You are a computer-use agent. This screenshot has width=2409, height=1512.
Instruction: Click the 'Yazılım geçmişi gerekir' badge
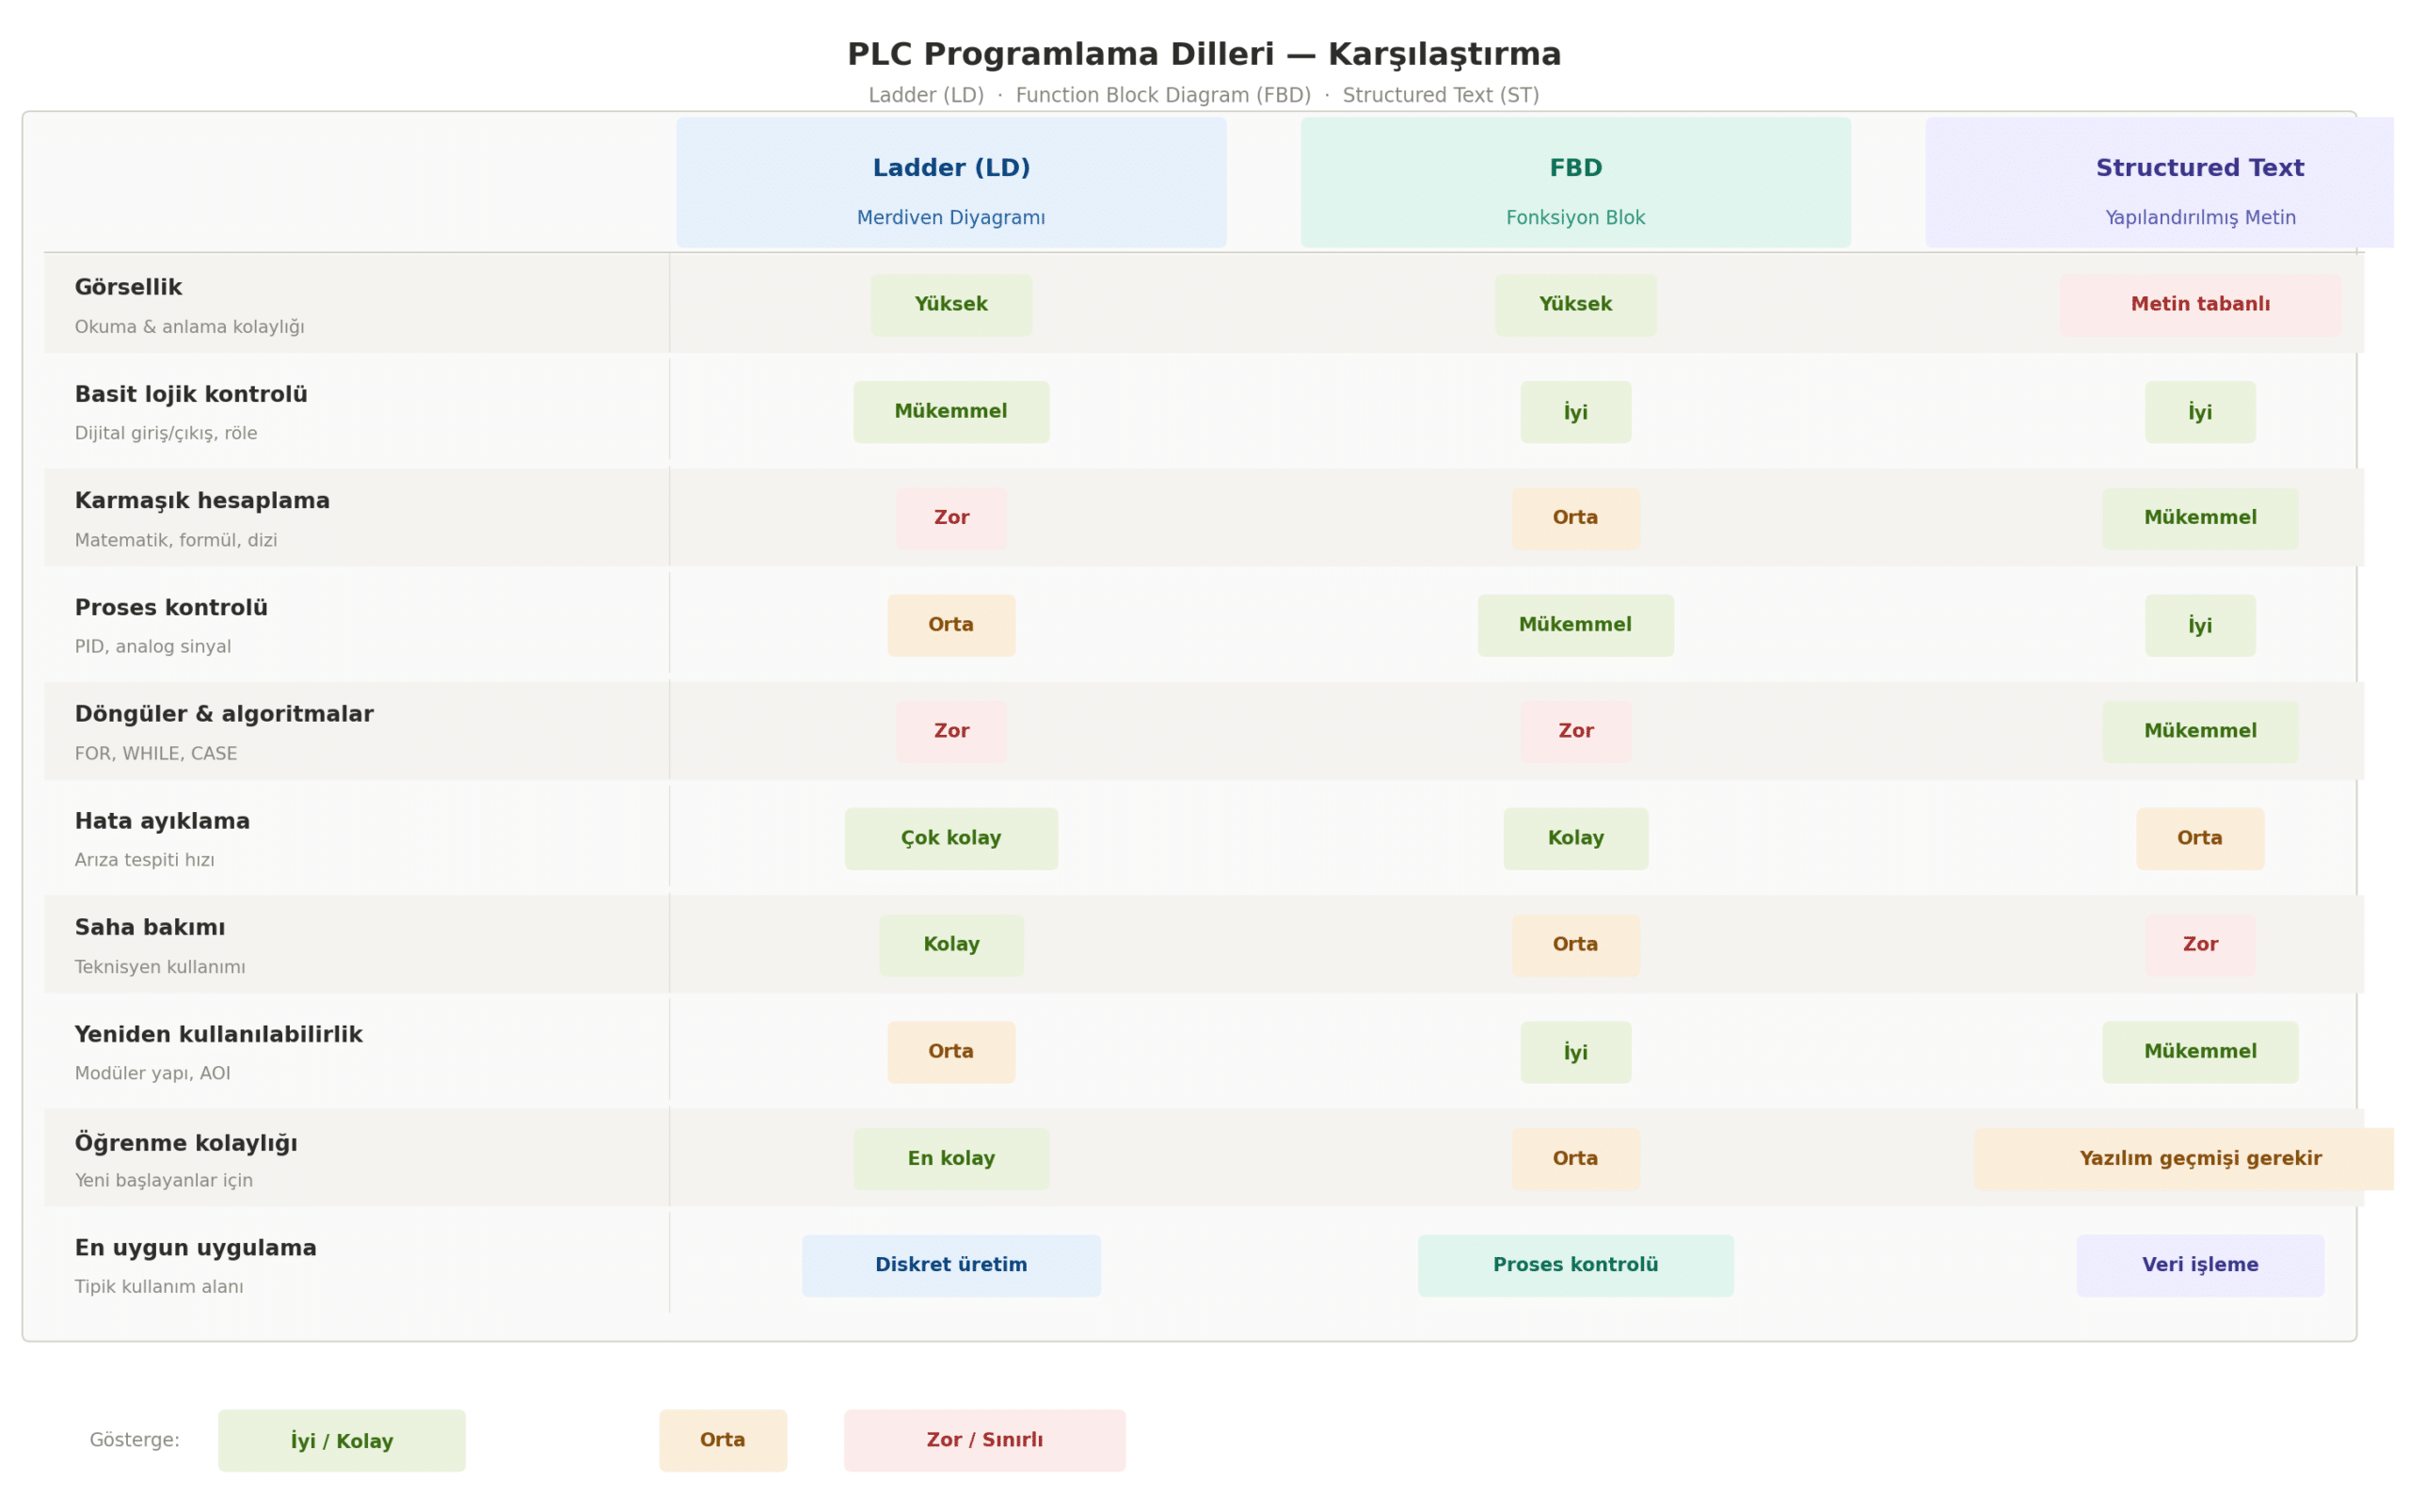[2183, 1159]
